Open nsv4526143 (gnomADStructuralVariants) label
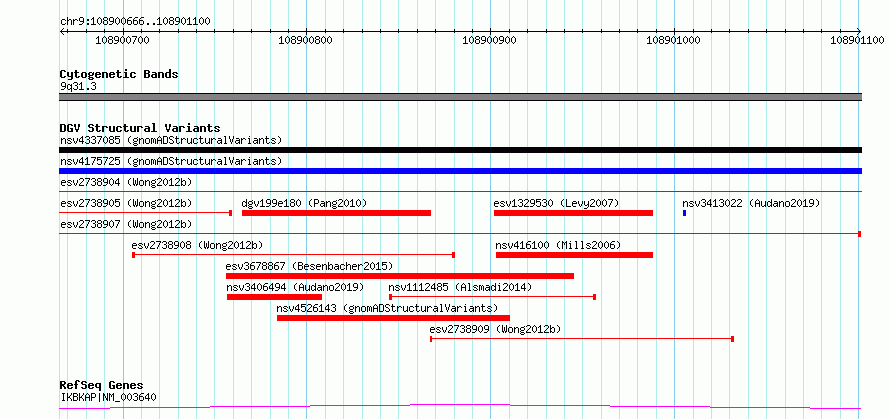The width and height of the screenshot is (890, 419). (387, 308)
